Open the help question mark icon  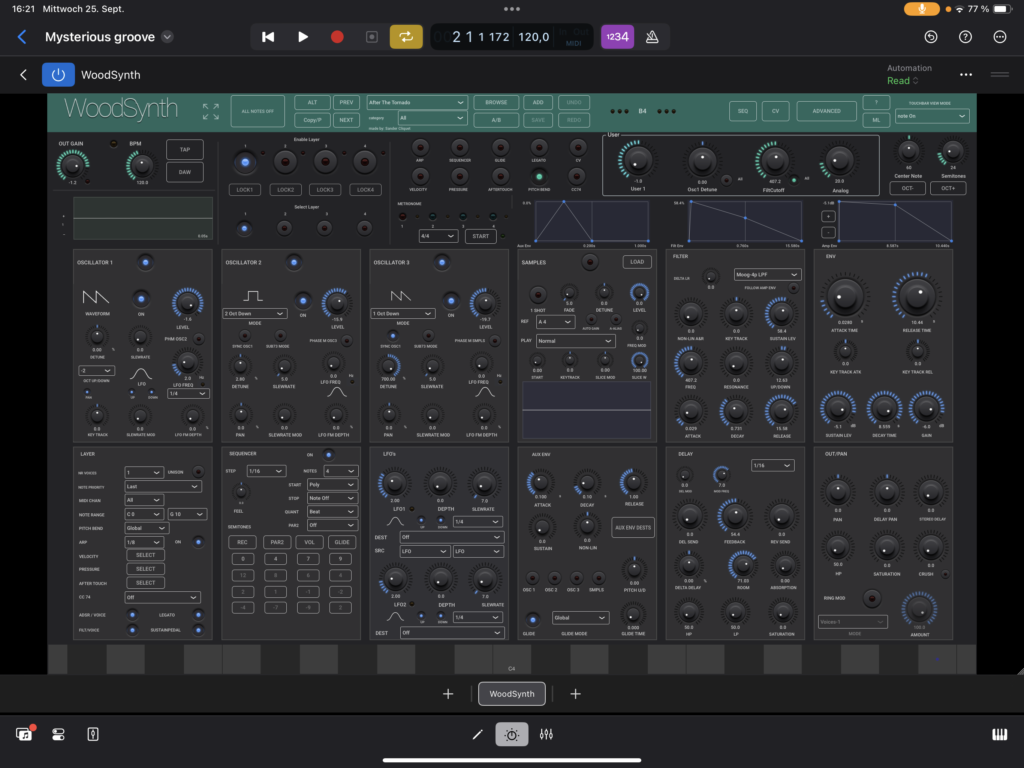(x=965, y=37)
